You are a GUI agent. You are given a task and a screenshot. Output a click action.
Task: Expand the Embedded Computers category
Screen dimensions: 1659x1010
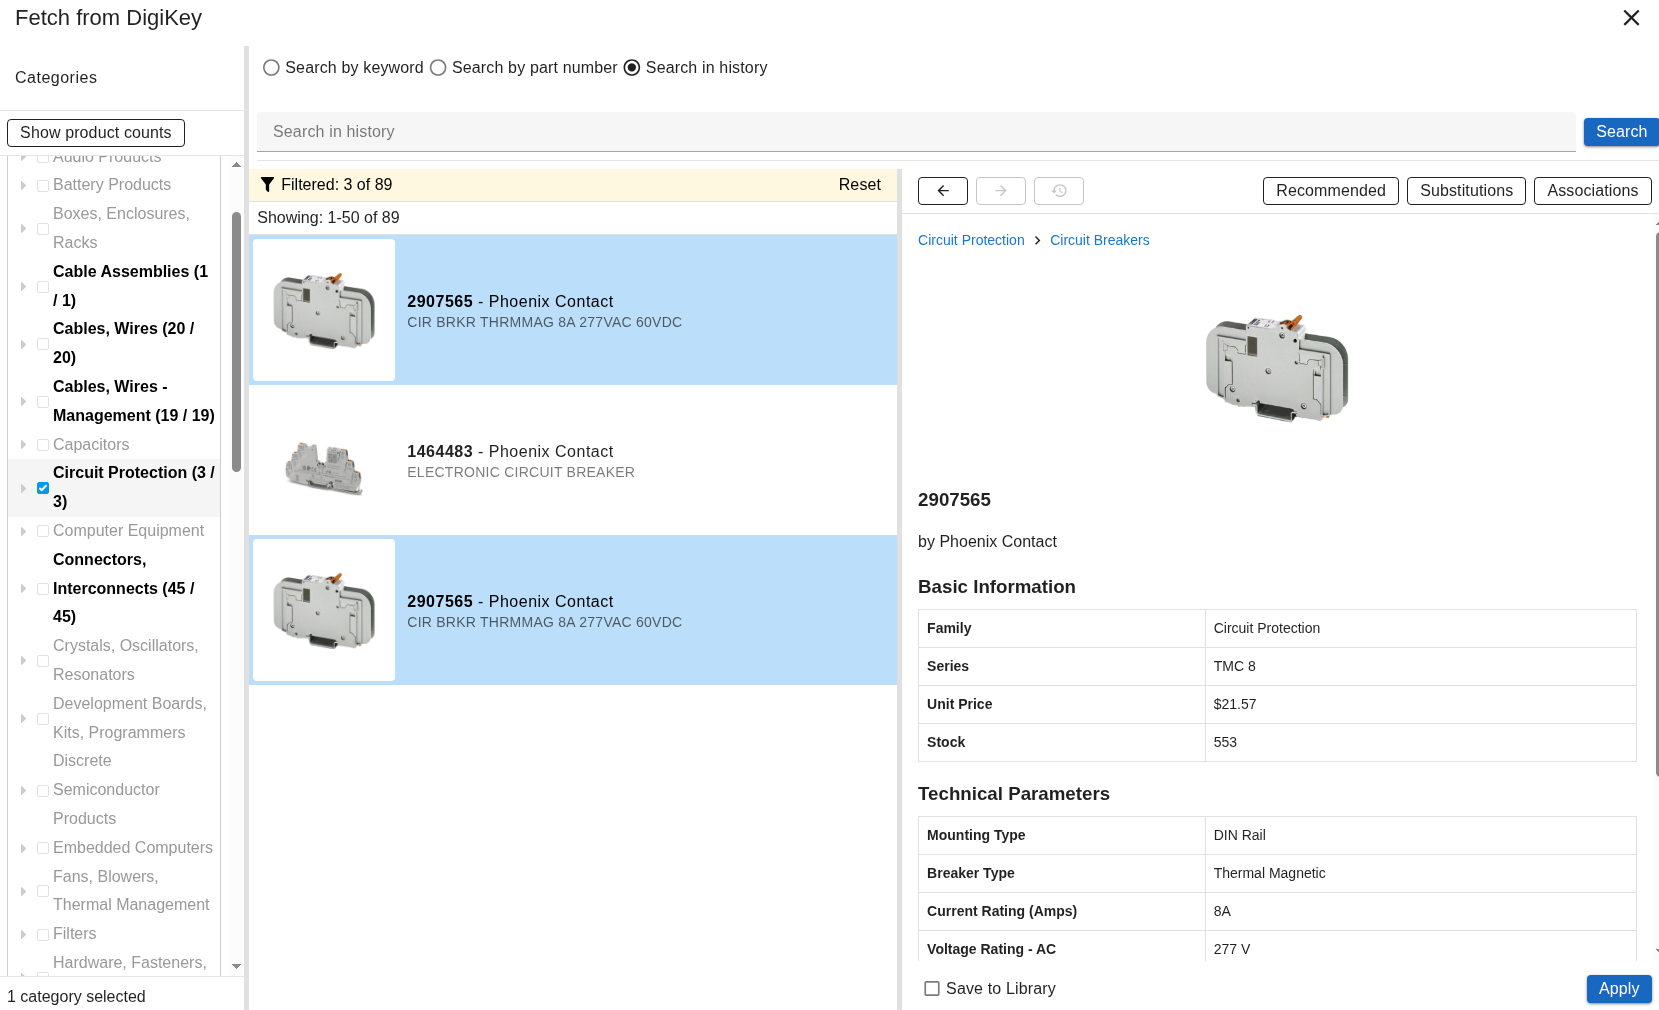23,848
